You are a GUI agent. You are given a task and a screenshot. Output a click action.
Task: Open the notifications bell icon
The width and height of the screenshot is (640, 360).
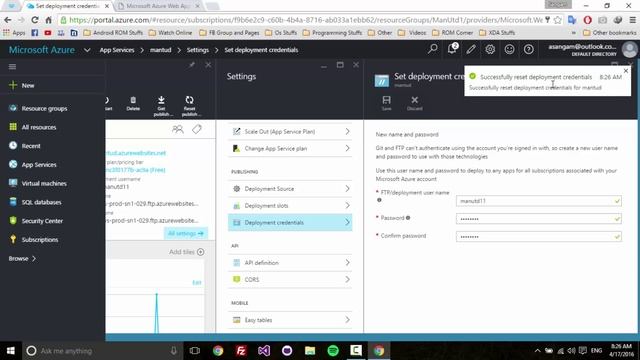[452, 49]
